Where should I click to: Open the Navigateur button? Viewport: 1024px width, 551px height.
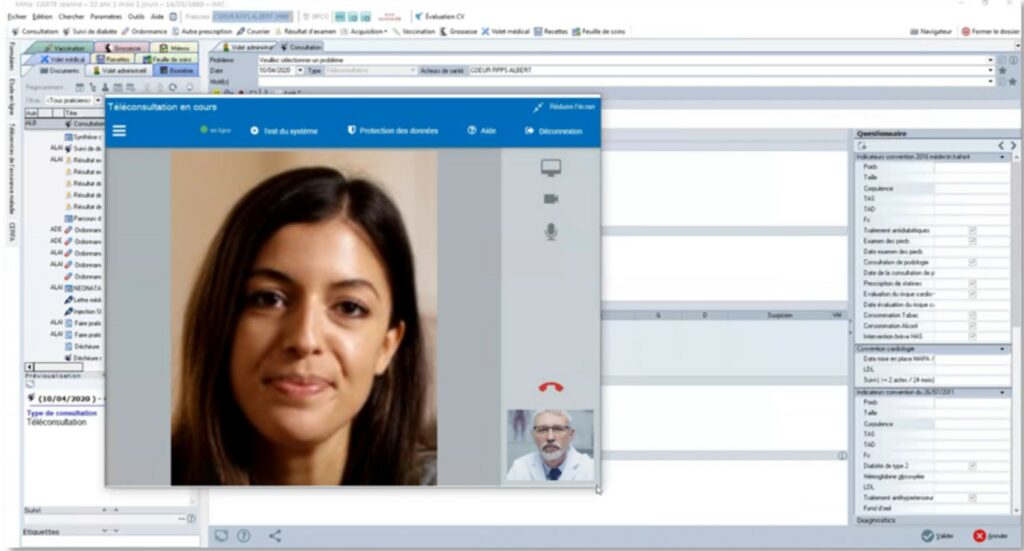pos(931,31)
